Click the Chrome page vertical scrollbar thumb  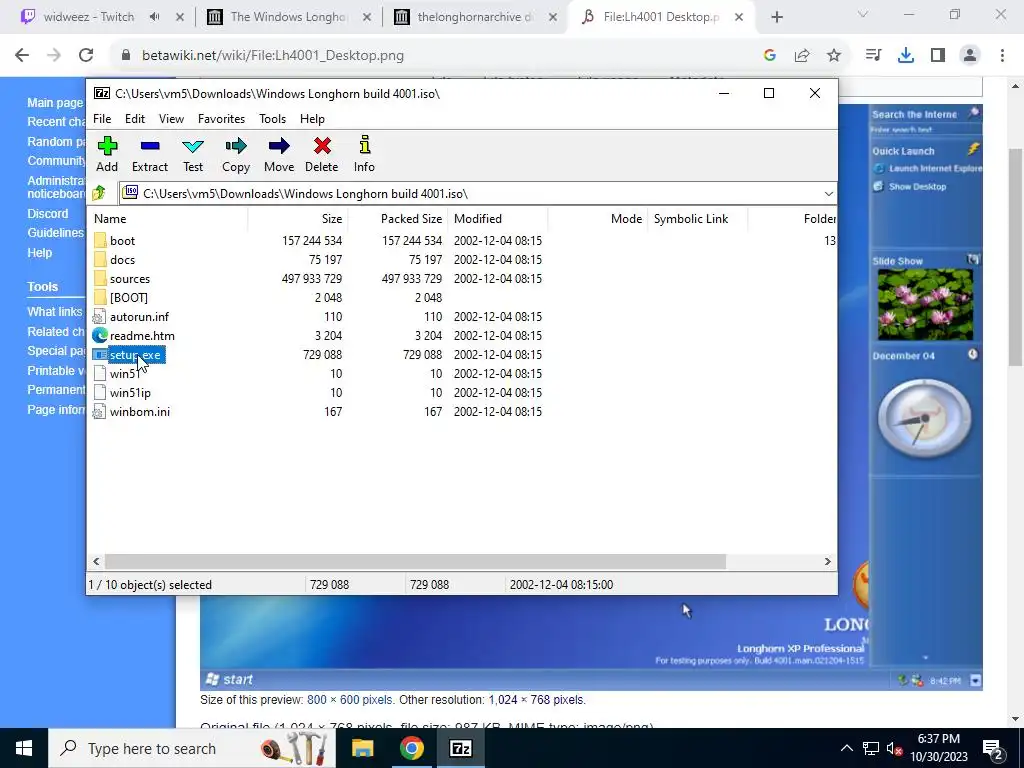pos(1016,257)
